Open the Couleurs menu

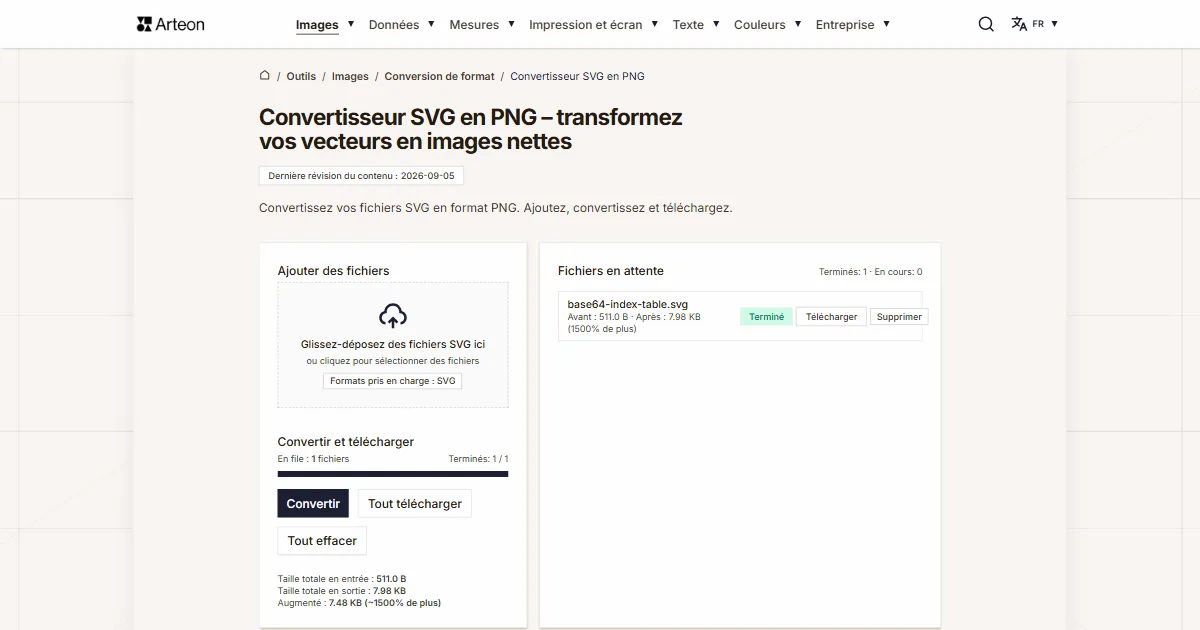tap(760, 25)
